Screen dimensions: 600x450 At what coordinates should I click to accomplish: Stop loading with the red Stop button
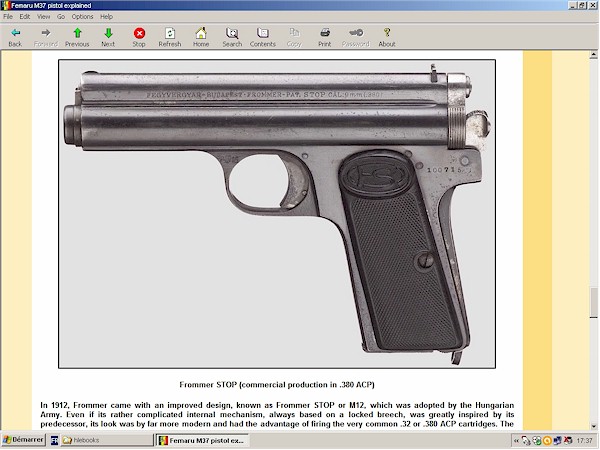pyautogui.click(x=139, y=37)
